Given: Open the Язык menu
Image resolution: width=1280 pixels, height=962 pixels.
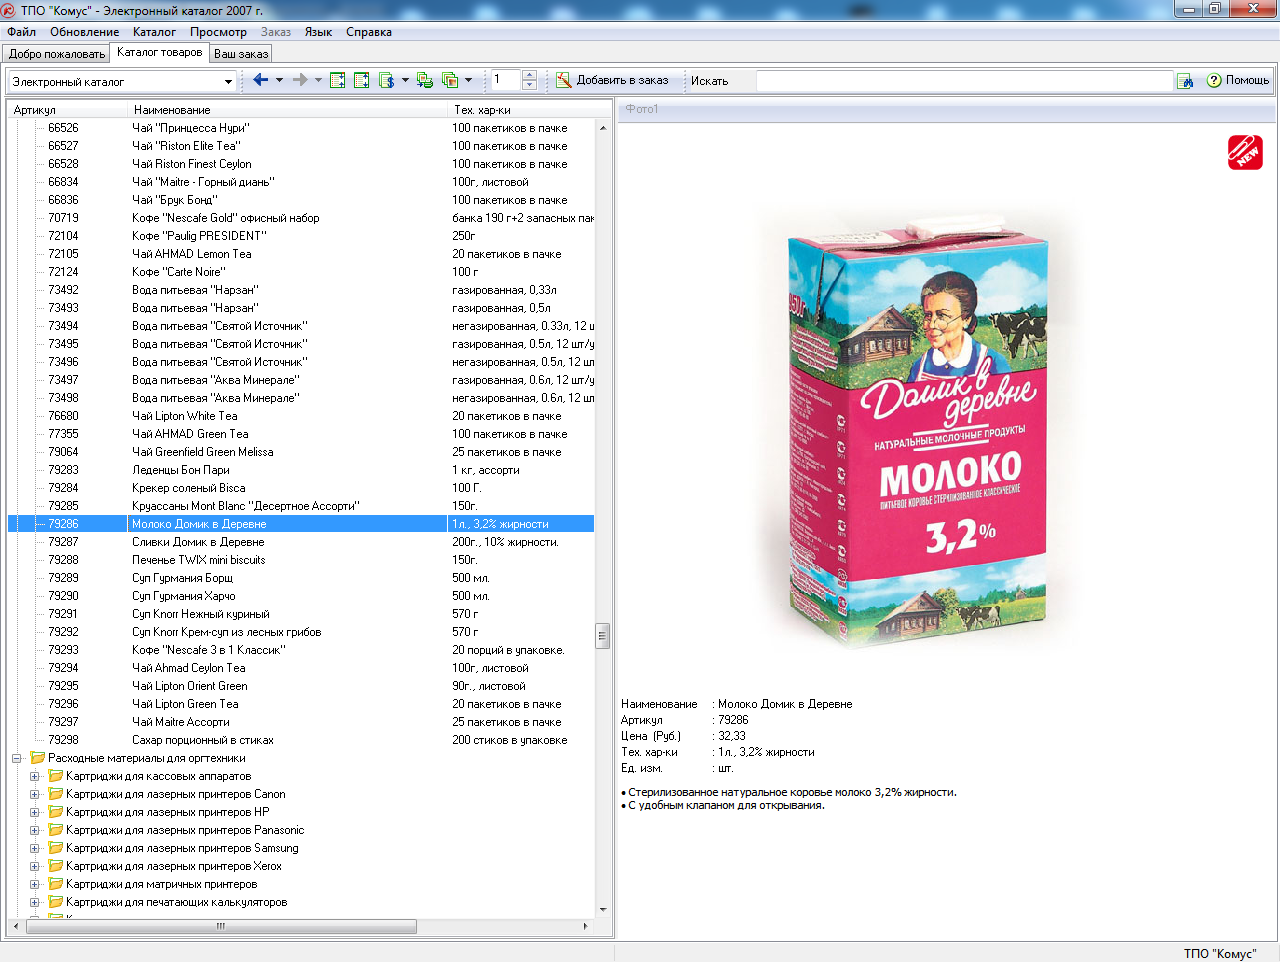Looking at the screenshot, I should 318,32.
